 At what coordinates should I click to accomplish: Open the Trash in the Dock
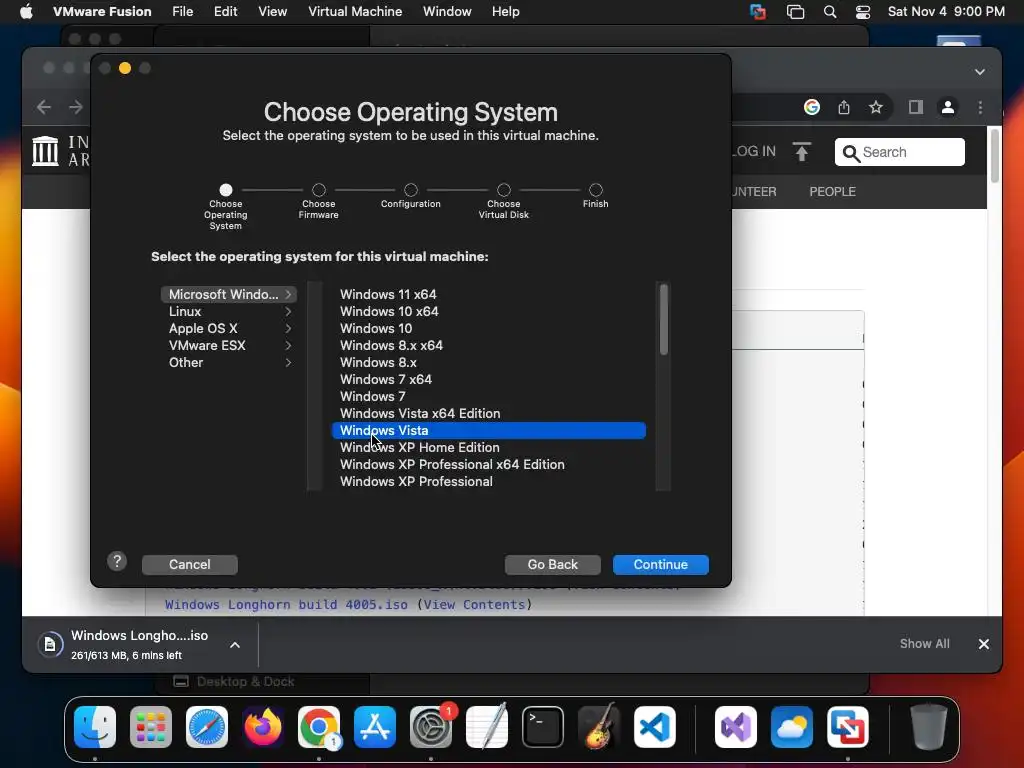(929, 728)
